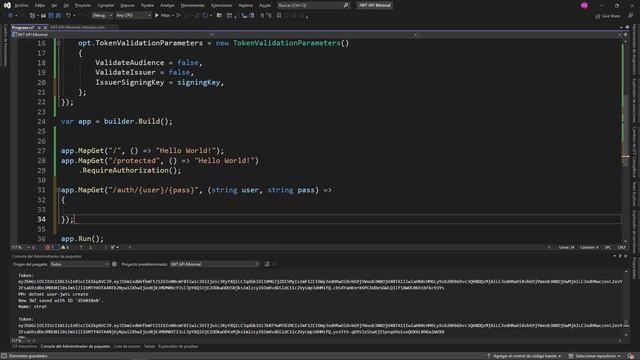Click the notifications bell in status bar

pos(631,356)
